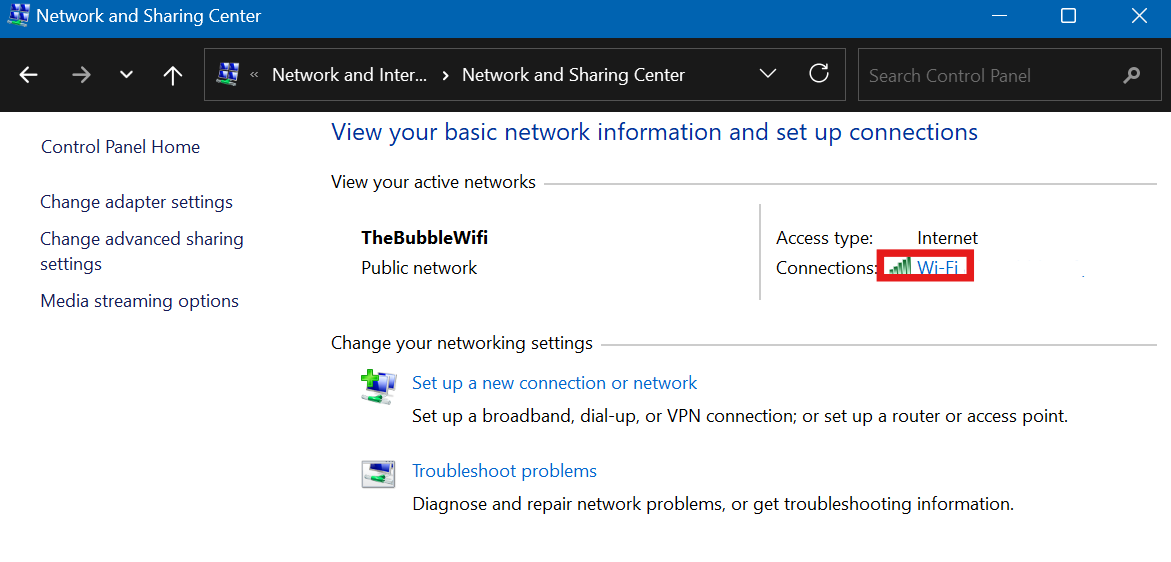Select the TheBubbleWifi network name
The width and height of the screenshot is (1171, 562).
point(425,238)
